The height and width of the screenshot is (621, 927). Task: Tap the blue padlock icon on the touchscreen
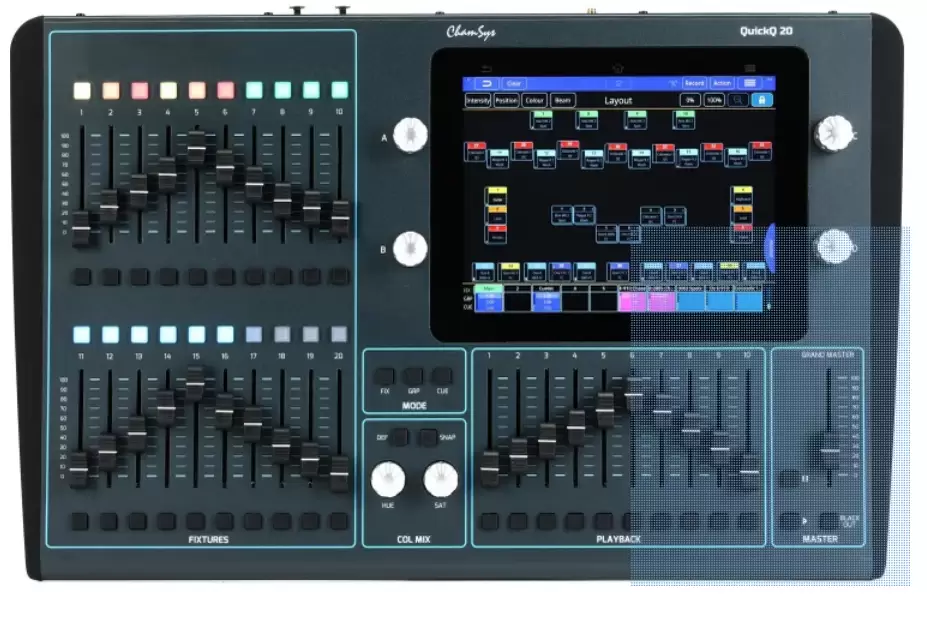tap(762, 101)
